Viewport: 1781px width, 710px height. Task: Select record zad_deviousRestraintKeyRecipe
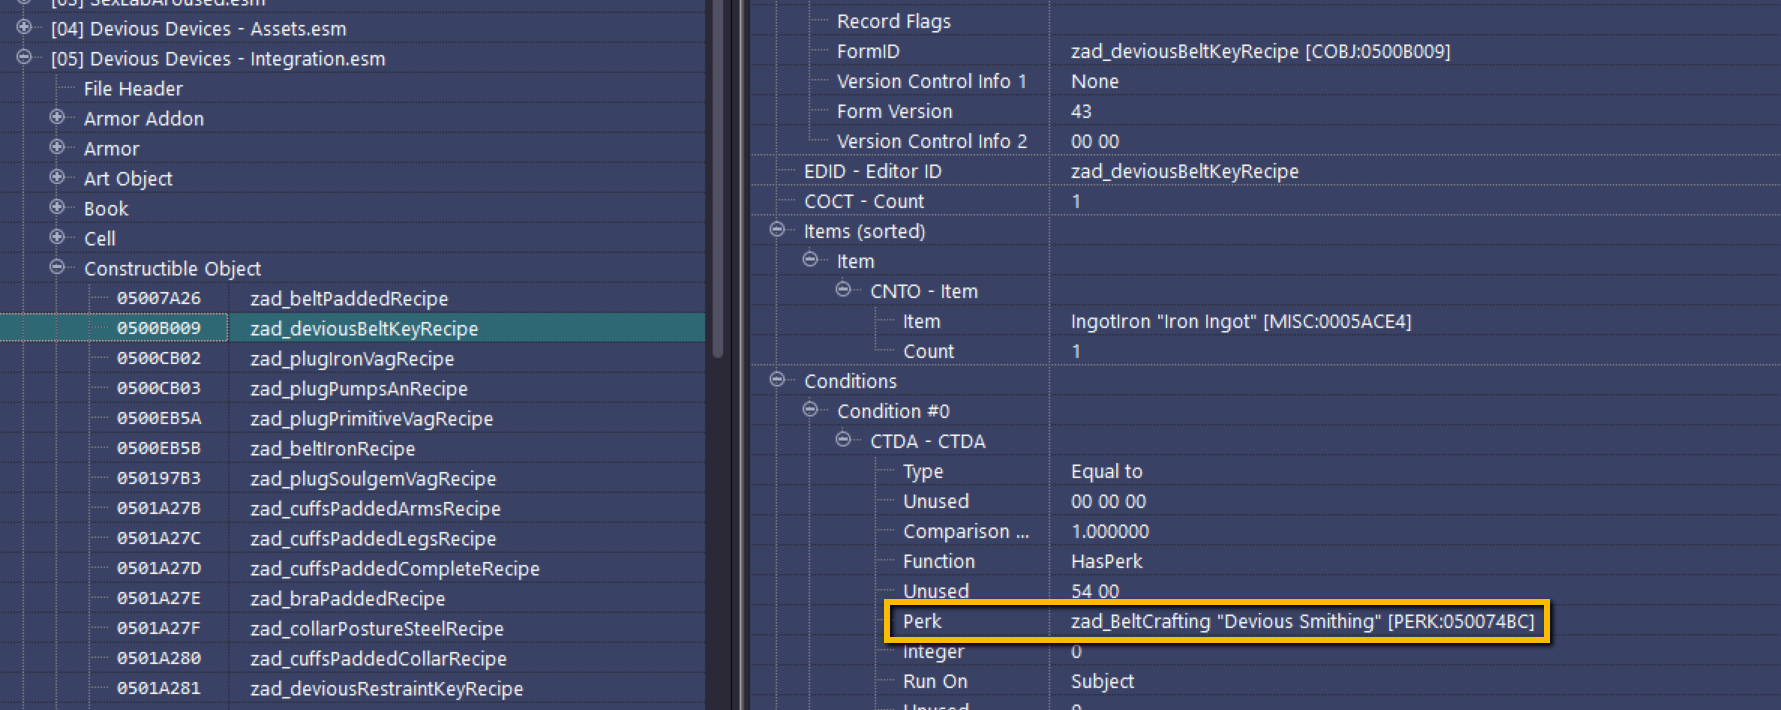click(387, 689)
